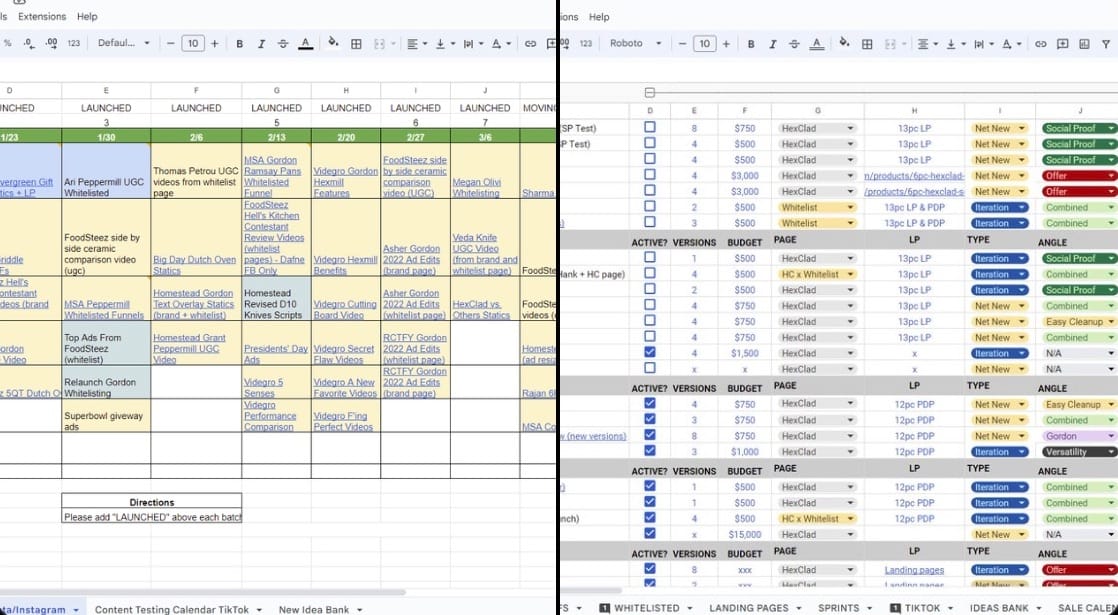Image resolution: width=1118 pixels, height=615 pixels.
Task: Open vertical align in right spreadsheet toolbar
Action: pos(955,43)
